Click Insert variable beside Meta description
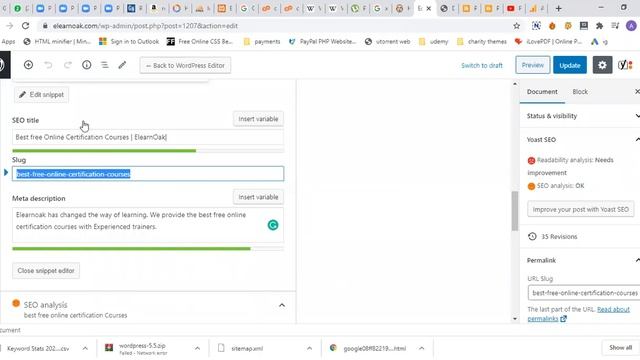Image resolution: width=640 pixels, height=360 pixels. 258,197
